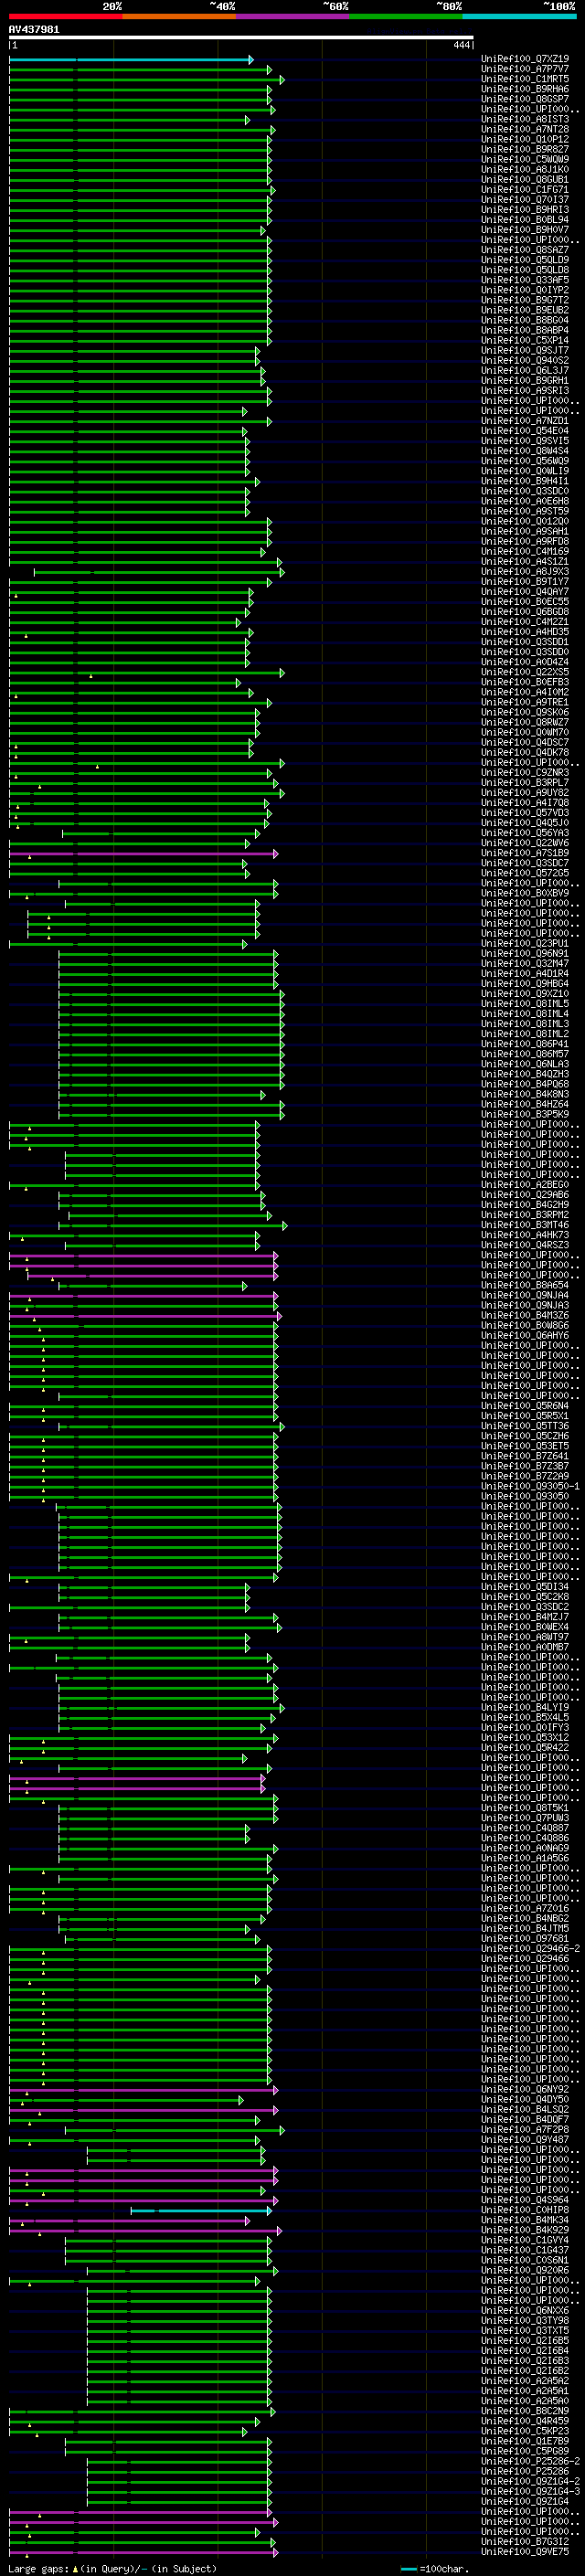Select hit label UniRef100_C9ZNR3
The image size is (585, 2576).
click(525, 772)
